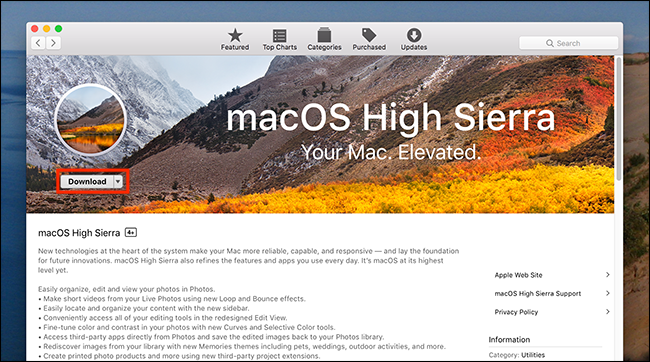Click the red close window button
Screen dimensions: 650x362
[x=35, y=29]
